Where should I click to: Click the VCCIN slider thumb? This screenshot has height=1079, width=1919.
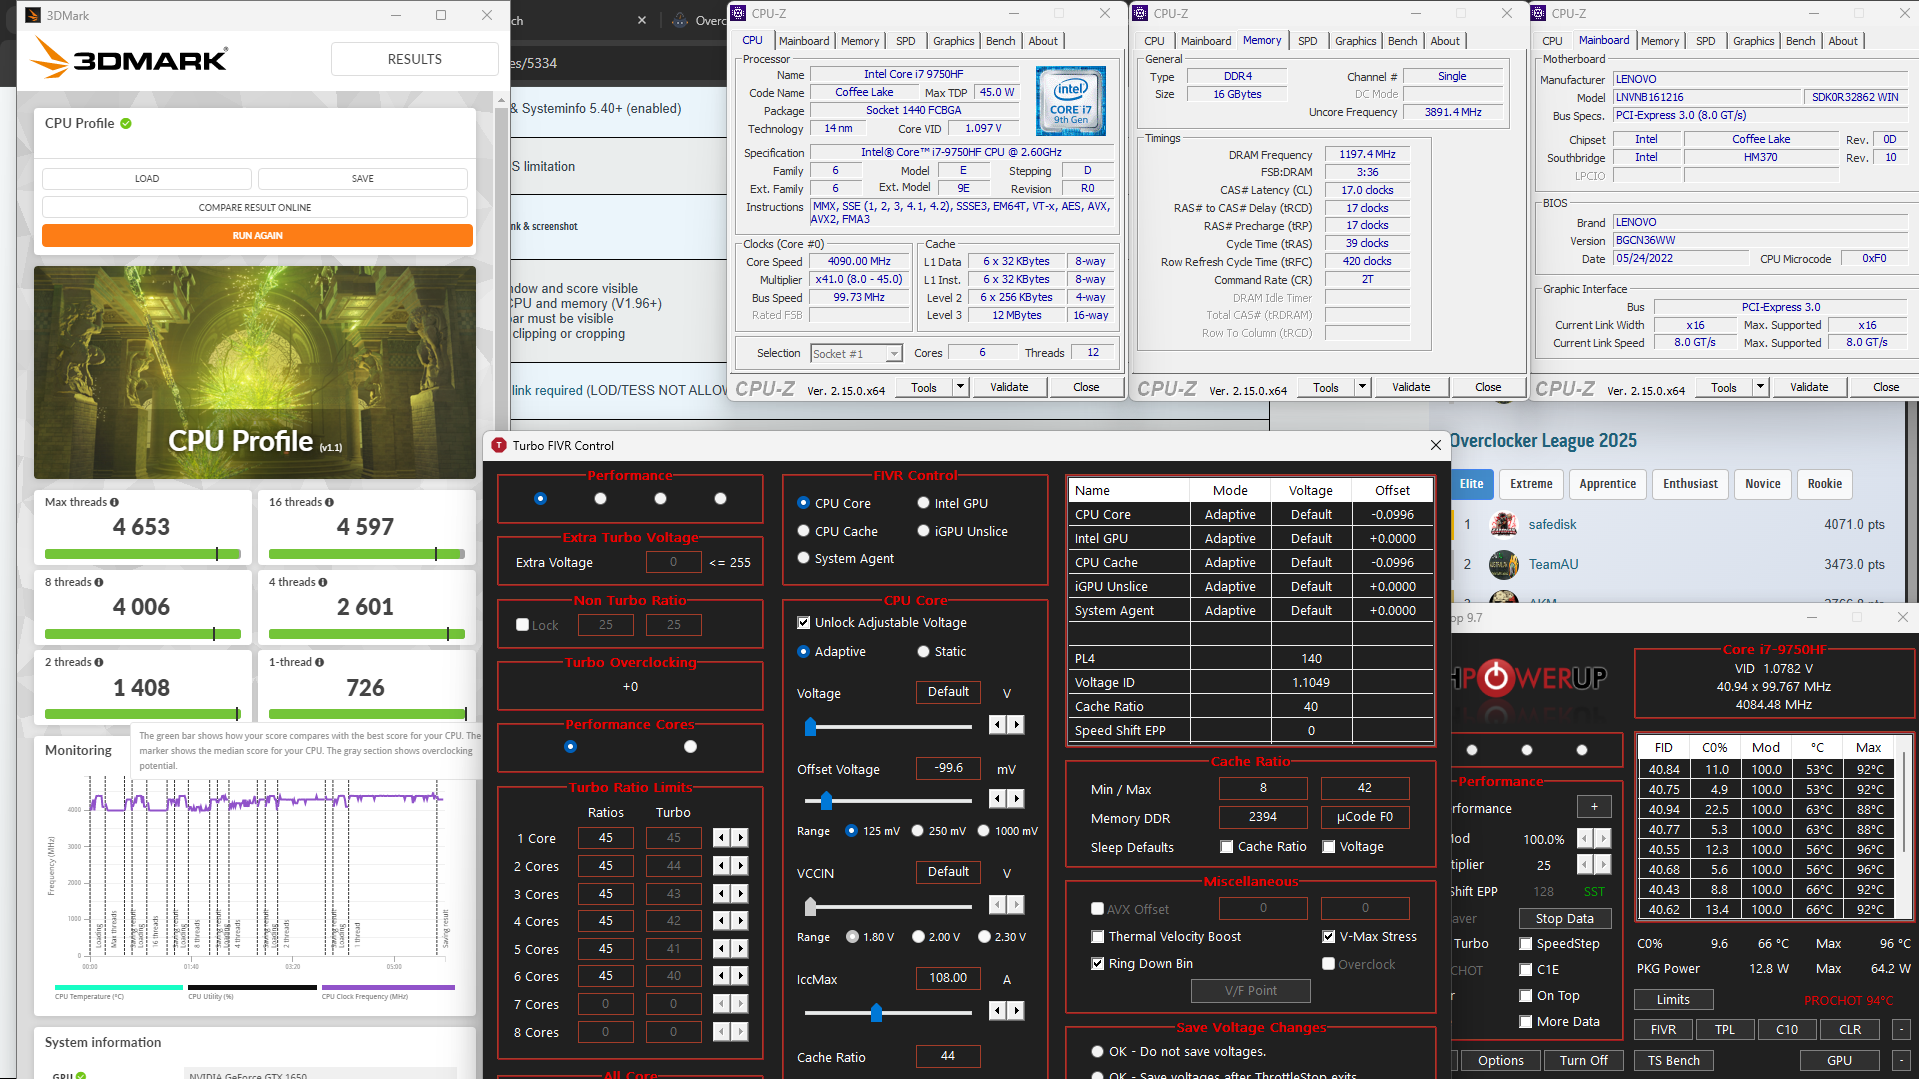(811, 906)
